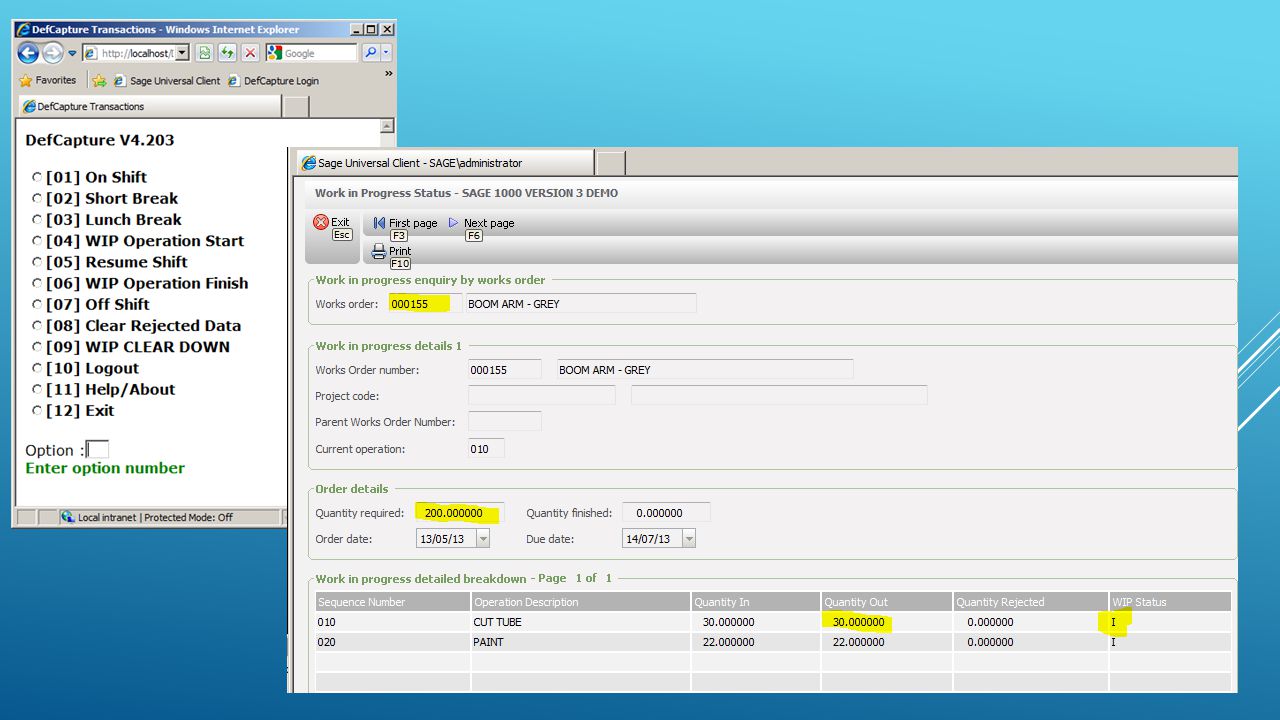This screenshot has width=1280, height=720.
Task: Select the Sage Universal Client tab
Action: coord(443,163)
